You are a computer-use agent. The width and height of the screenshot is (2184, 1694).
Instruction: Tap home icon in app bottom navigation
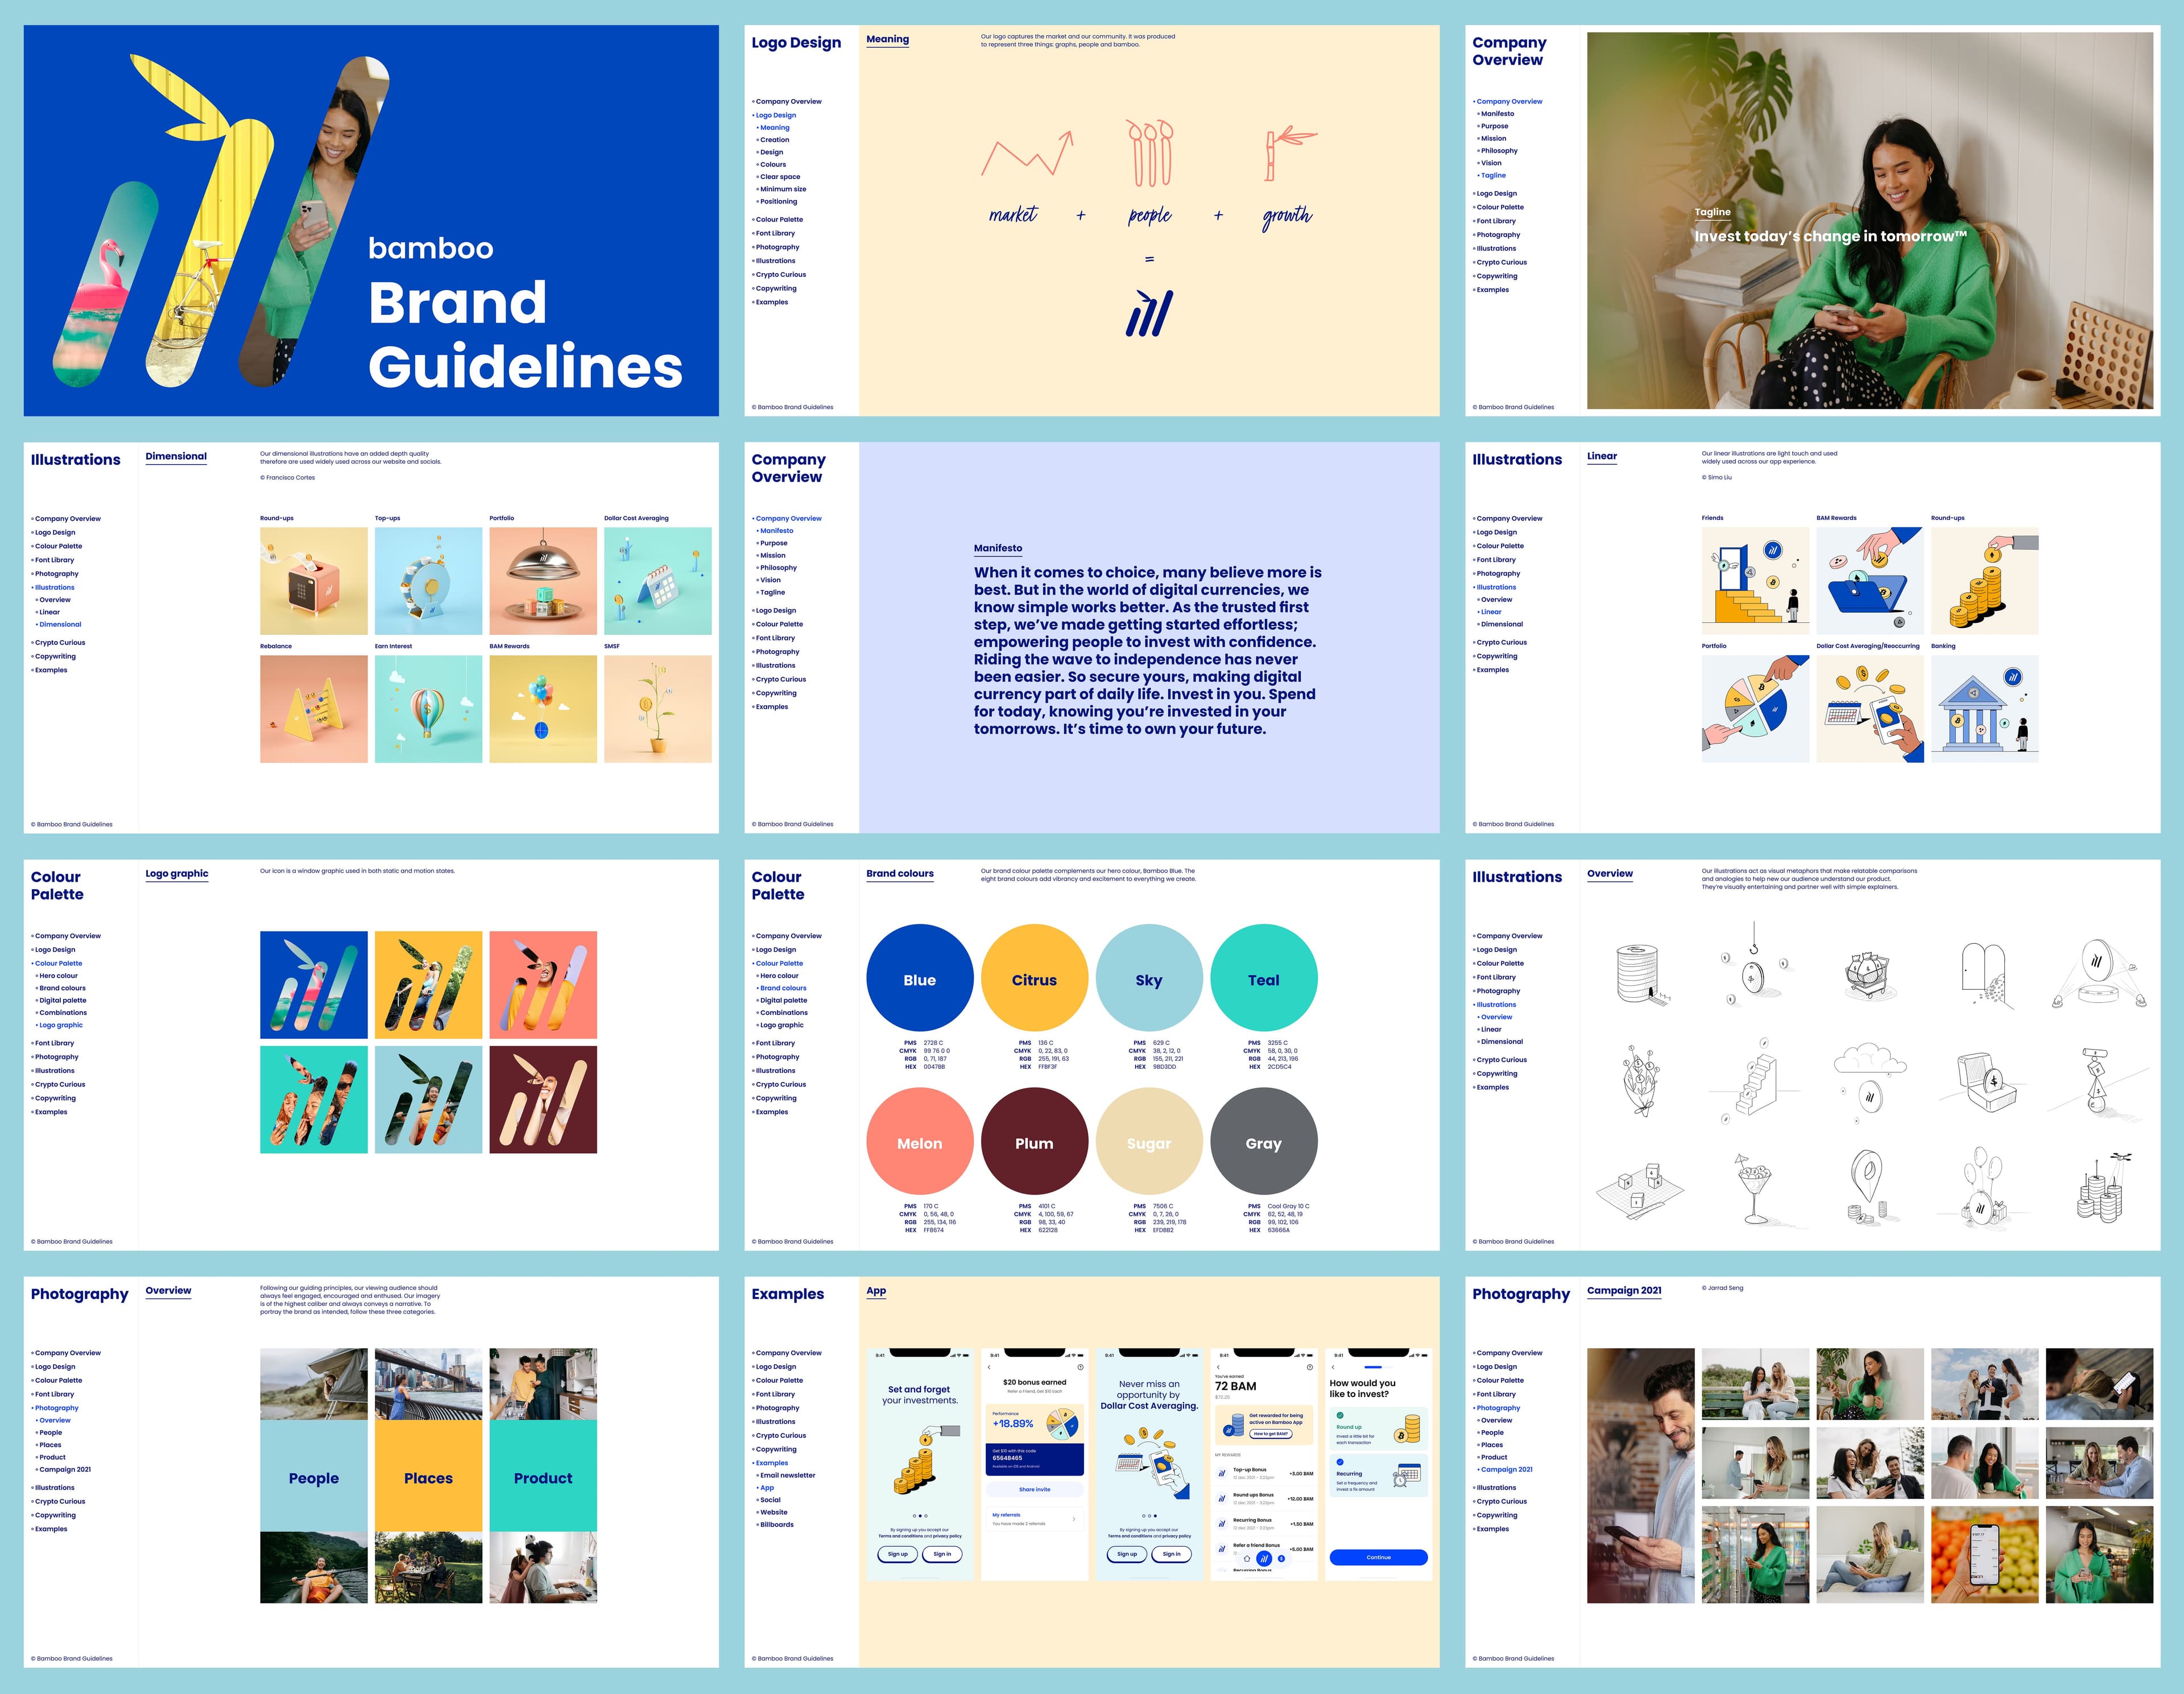click(1247, 1559)
